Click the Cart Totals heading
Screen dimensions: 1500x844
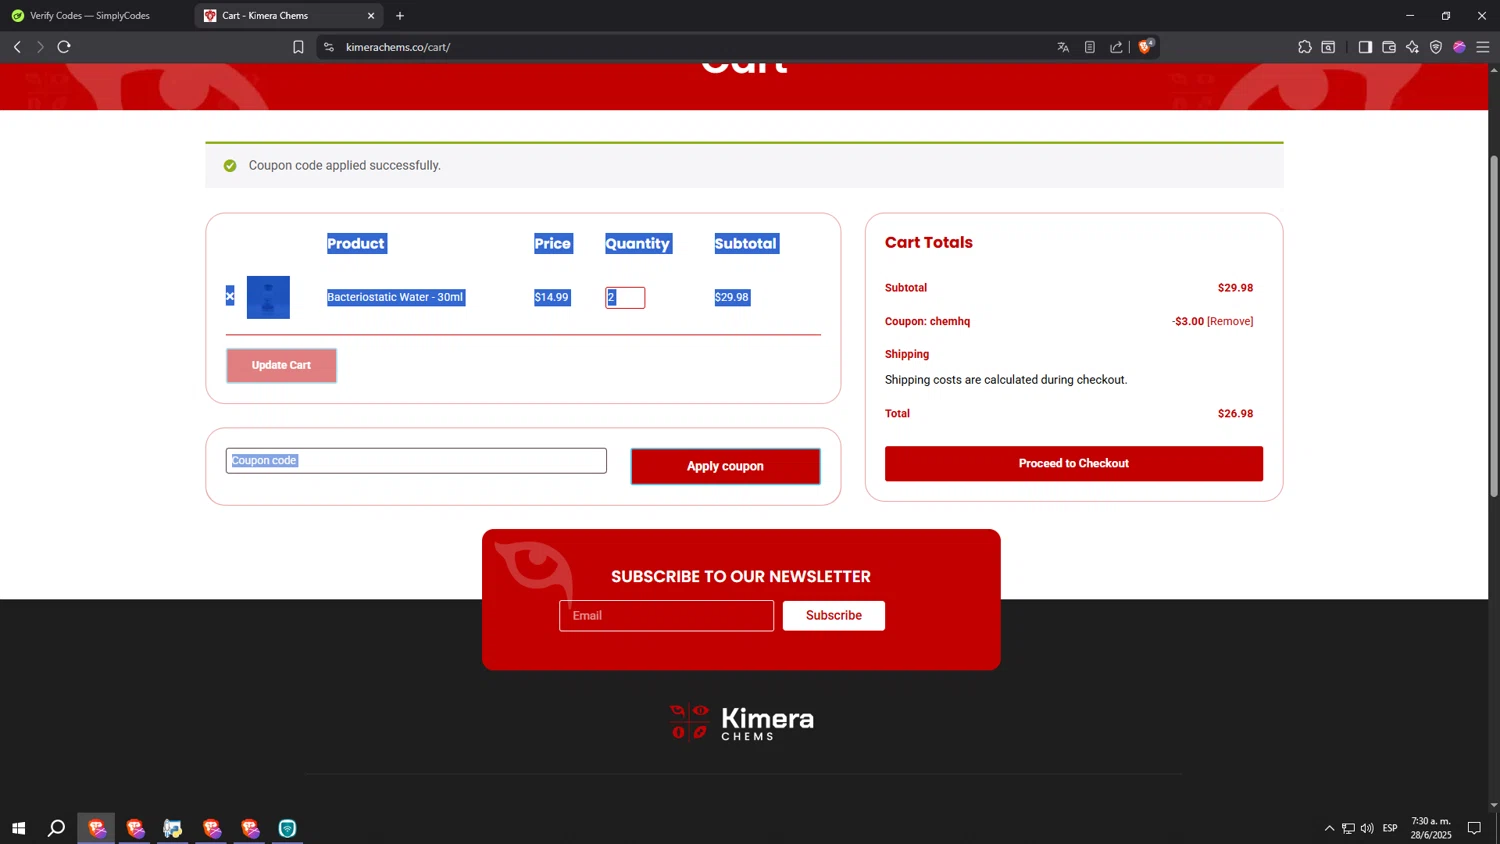(x=928, y=242)
